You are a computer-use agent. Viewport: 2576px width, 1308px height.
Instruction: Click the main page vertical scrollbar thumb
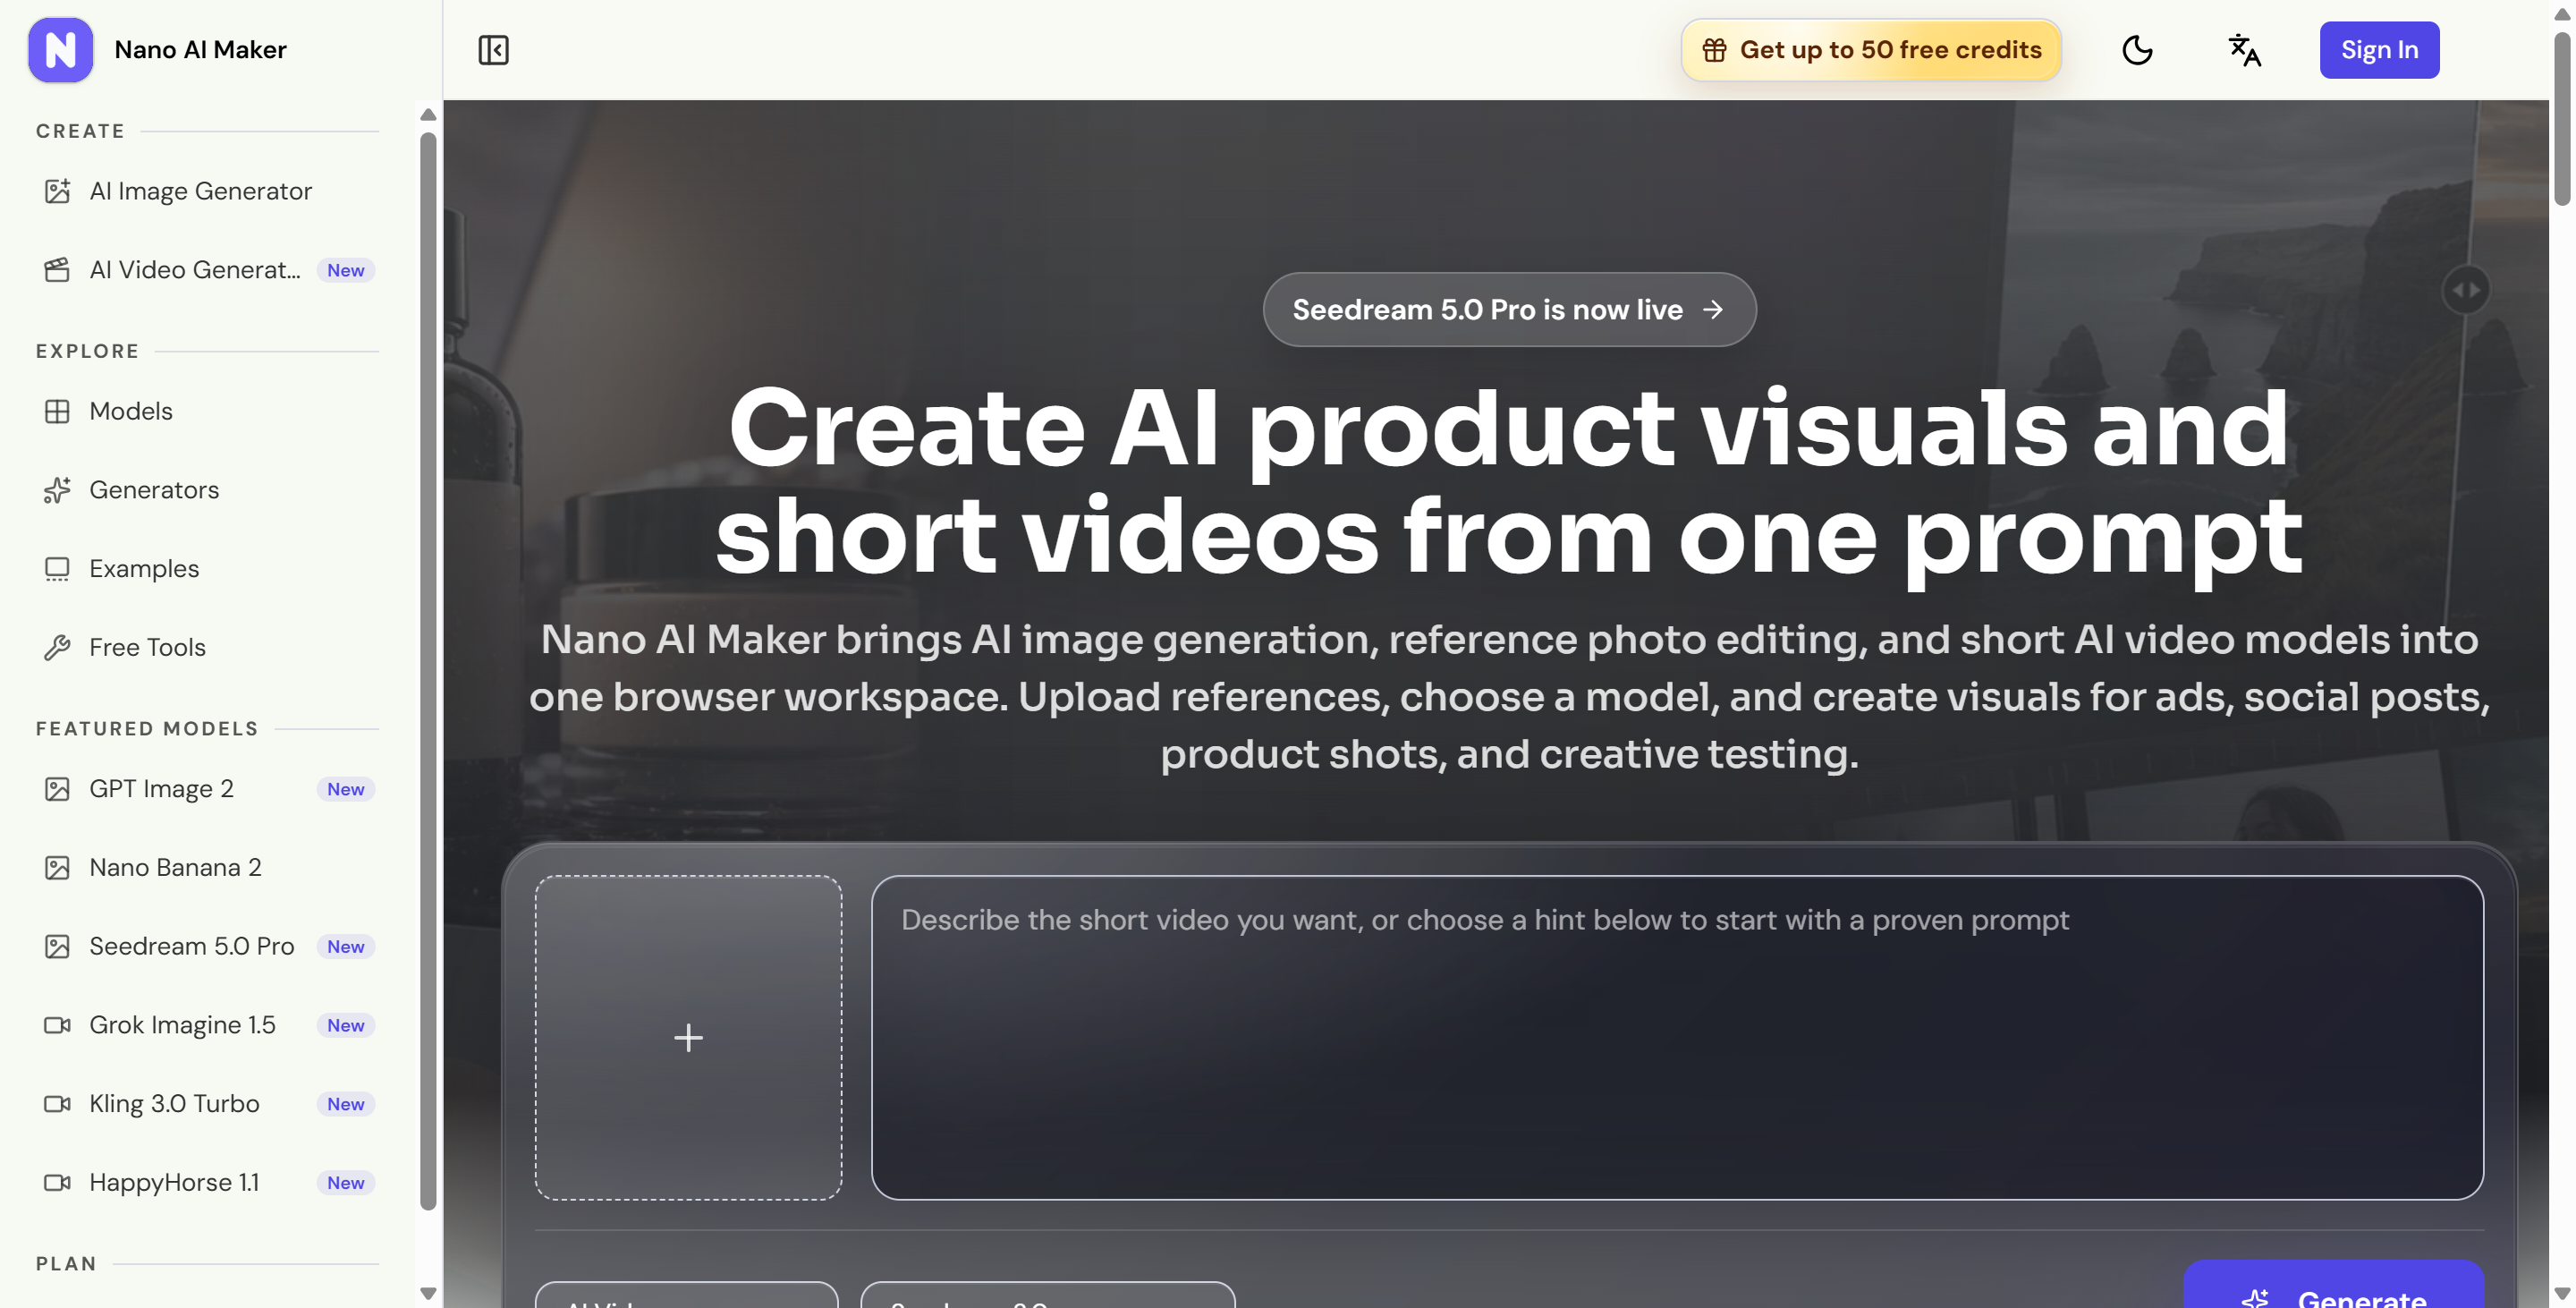coord(2562,118)
